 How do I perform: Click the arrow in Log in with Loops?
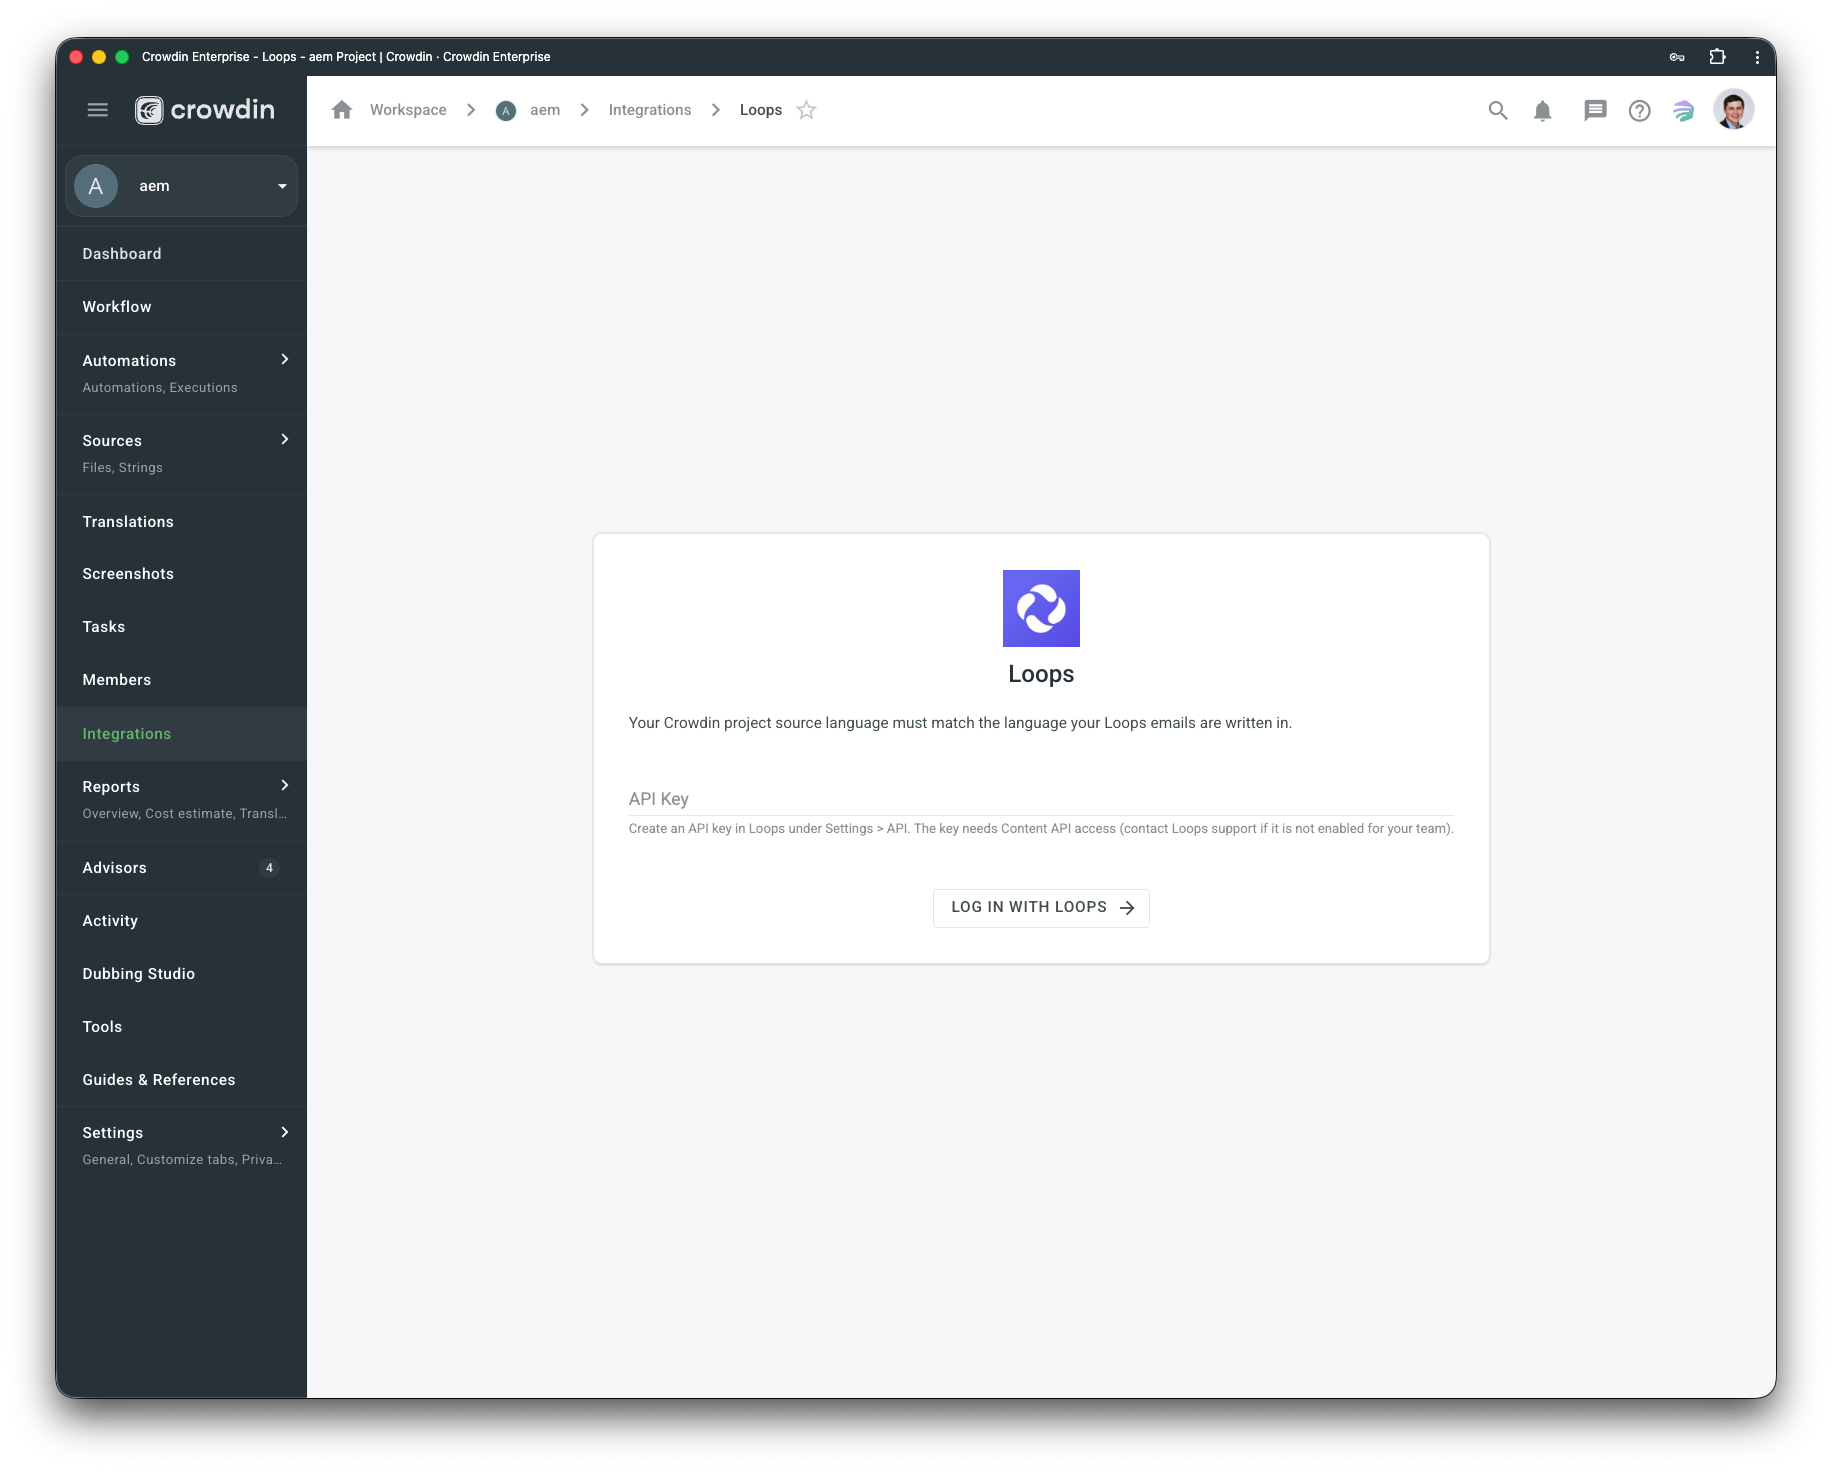coord(1127,908)
